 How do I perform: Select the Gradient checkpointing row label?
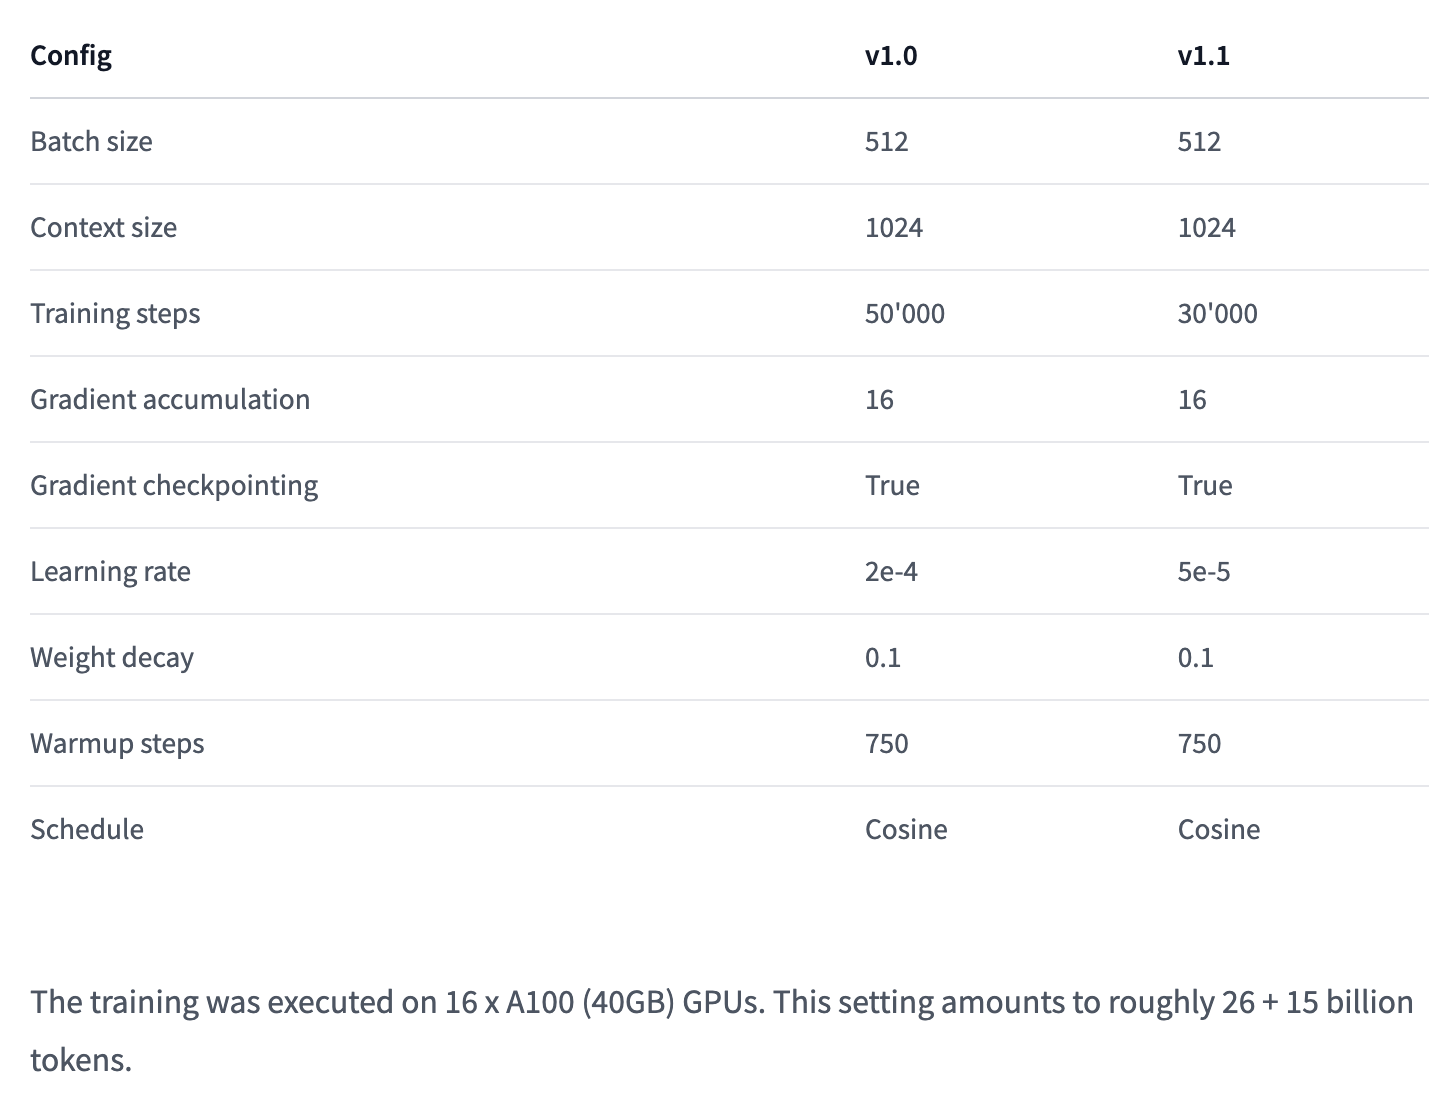tap(174, 485)
